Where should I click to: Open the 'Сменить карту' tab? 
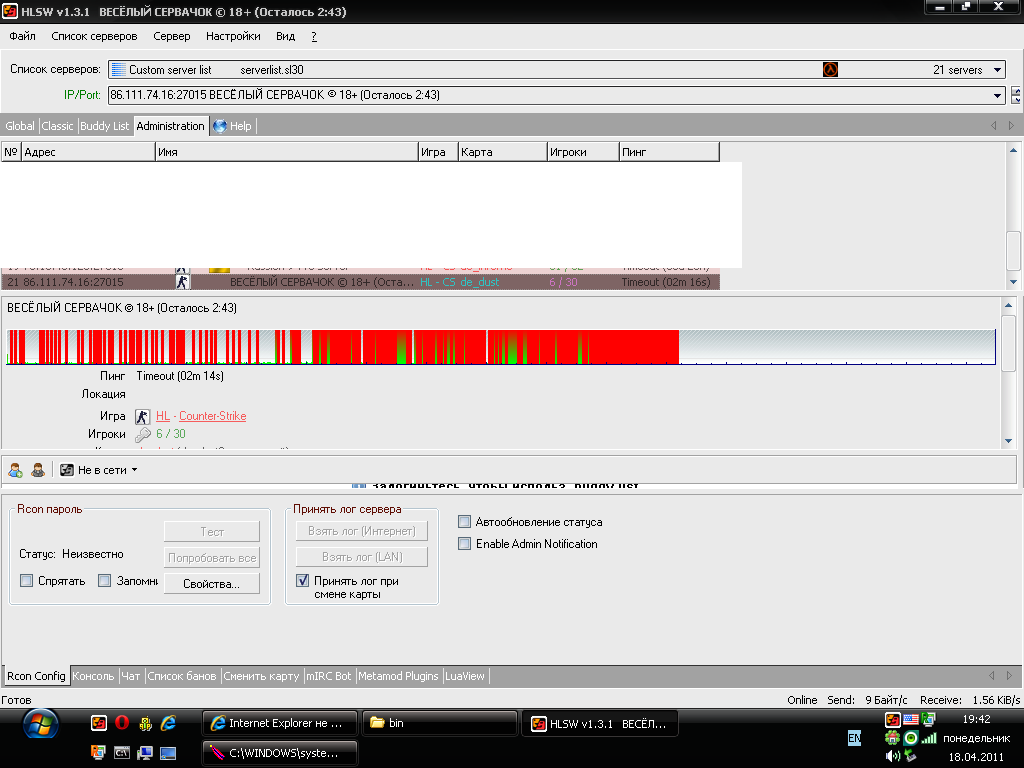click(261, 676)
